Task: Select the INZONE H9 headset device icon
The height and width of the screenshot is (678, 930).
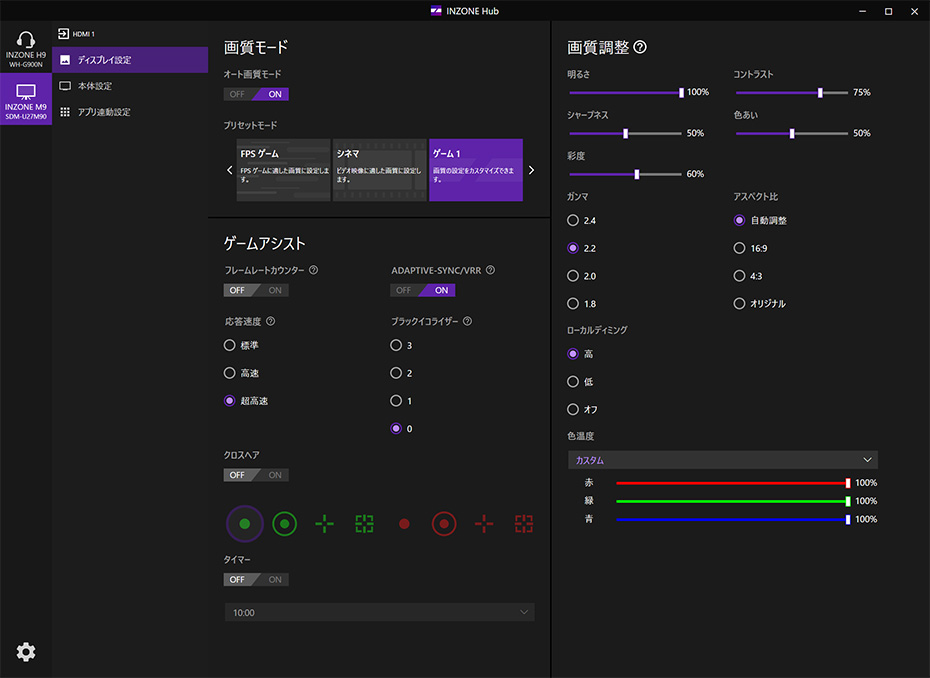Action: click(26, 48)
